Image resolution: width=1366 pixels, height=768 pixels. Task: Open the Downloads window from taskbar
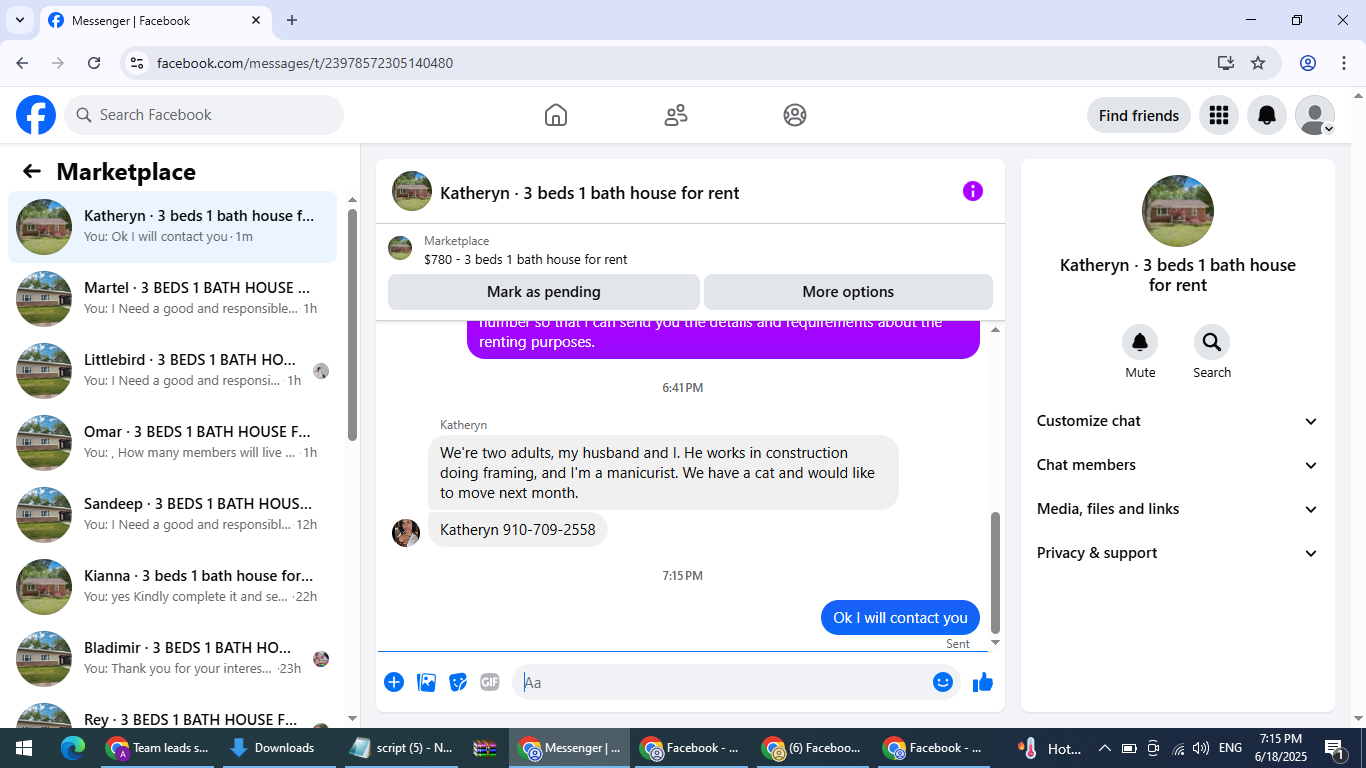(x=272, y=748)
